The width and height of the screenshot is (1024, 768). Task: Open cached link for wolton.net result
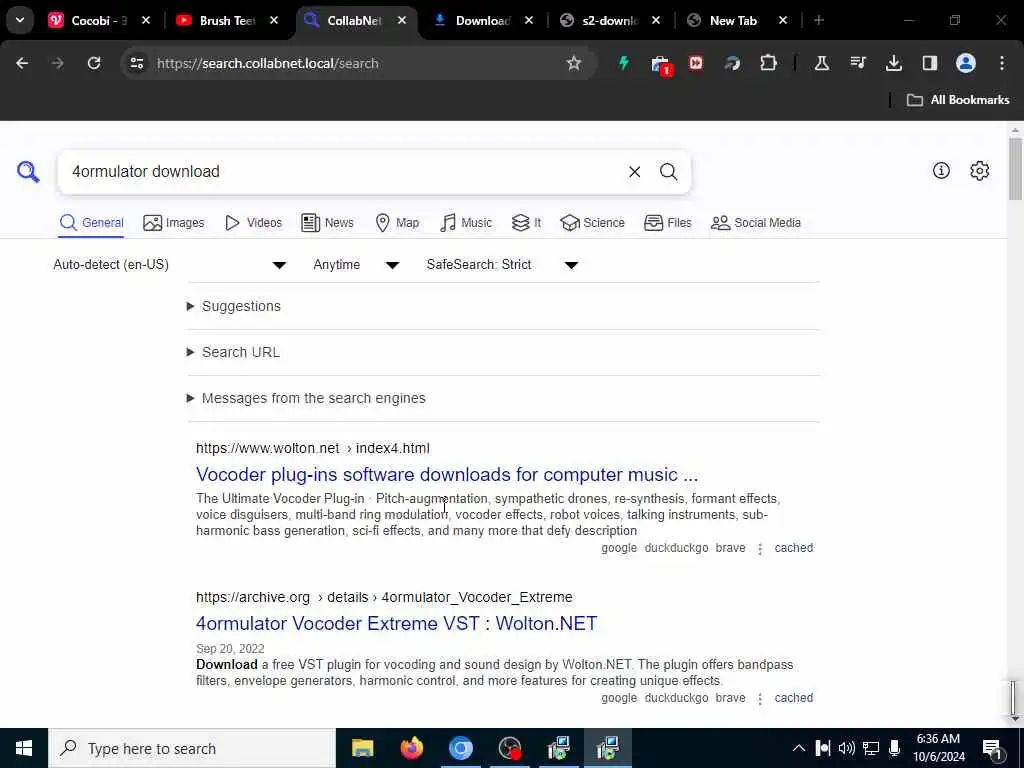793,548
